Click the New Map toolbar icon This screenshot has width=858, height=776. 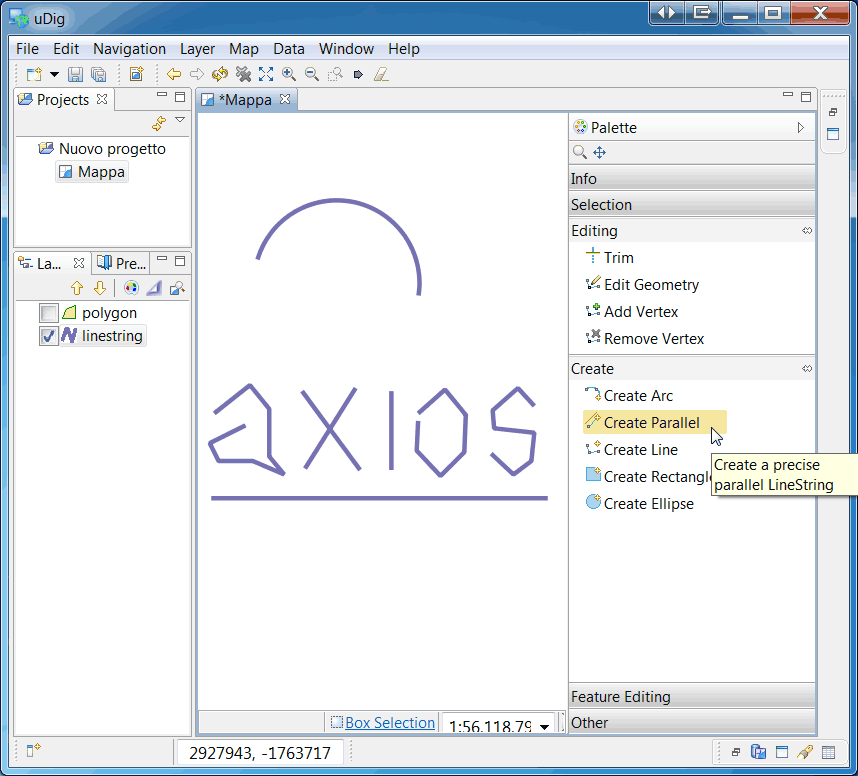click(x=136, y=74)
